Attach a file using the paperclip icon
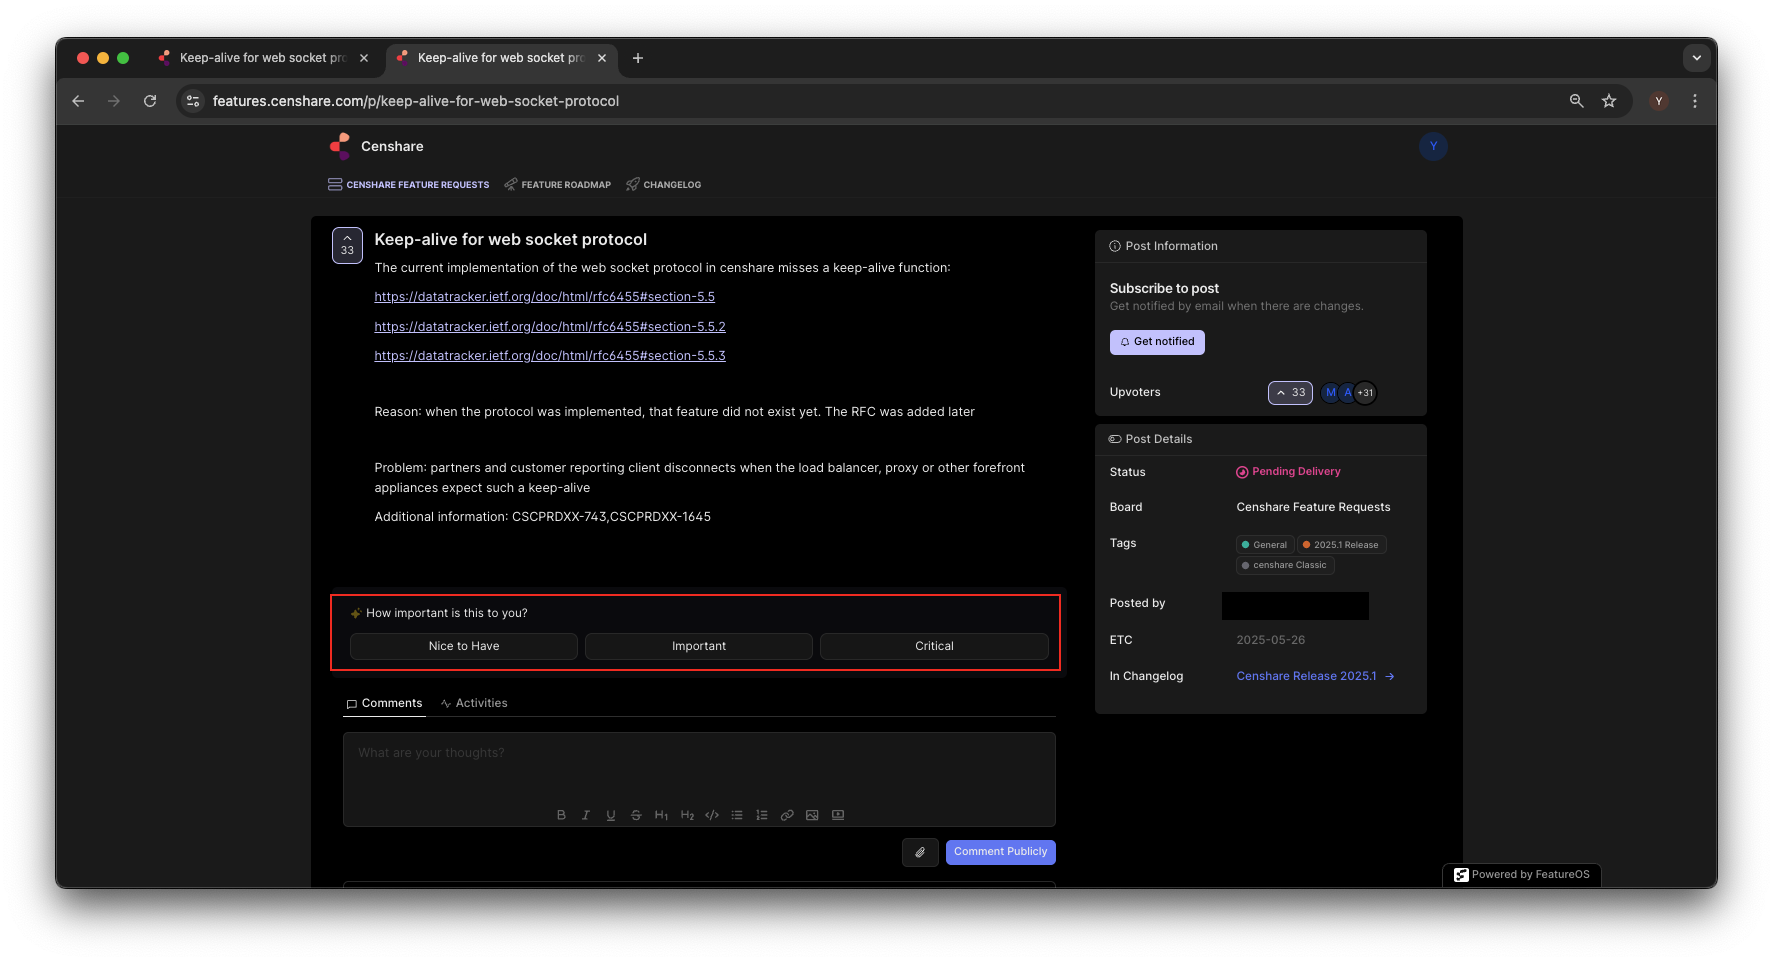Screen dimensions: 1773x962 click(x=920, y=852)
